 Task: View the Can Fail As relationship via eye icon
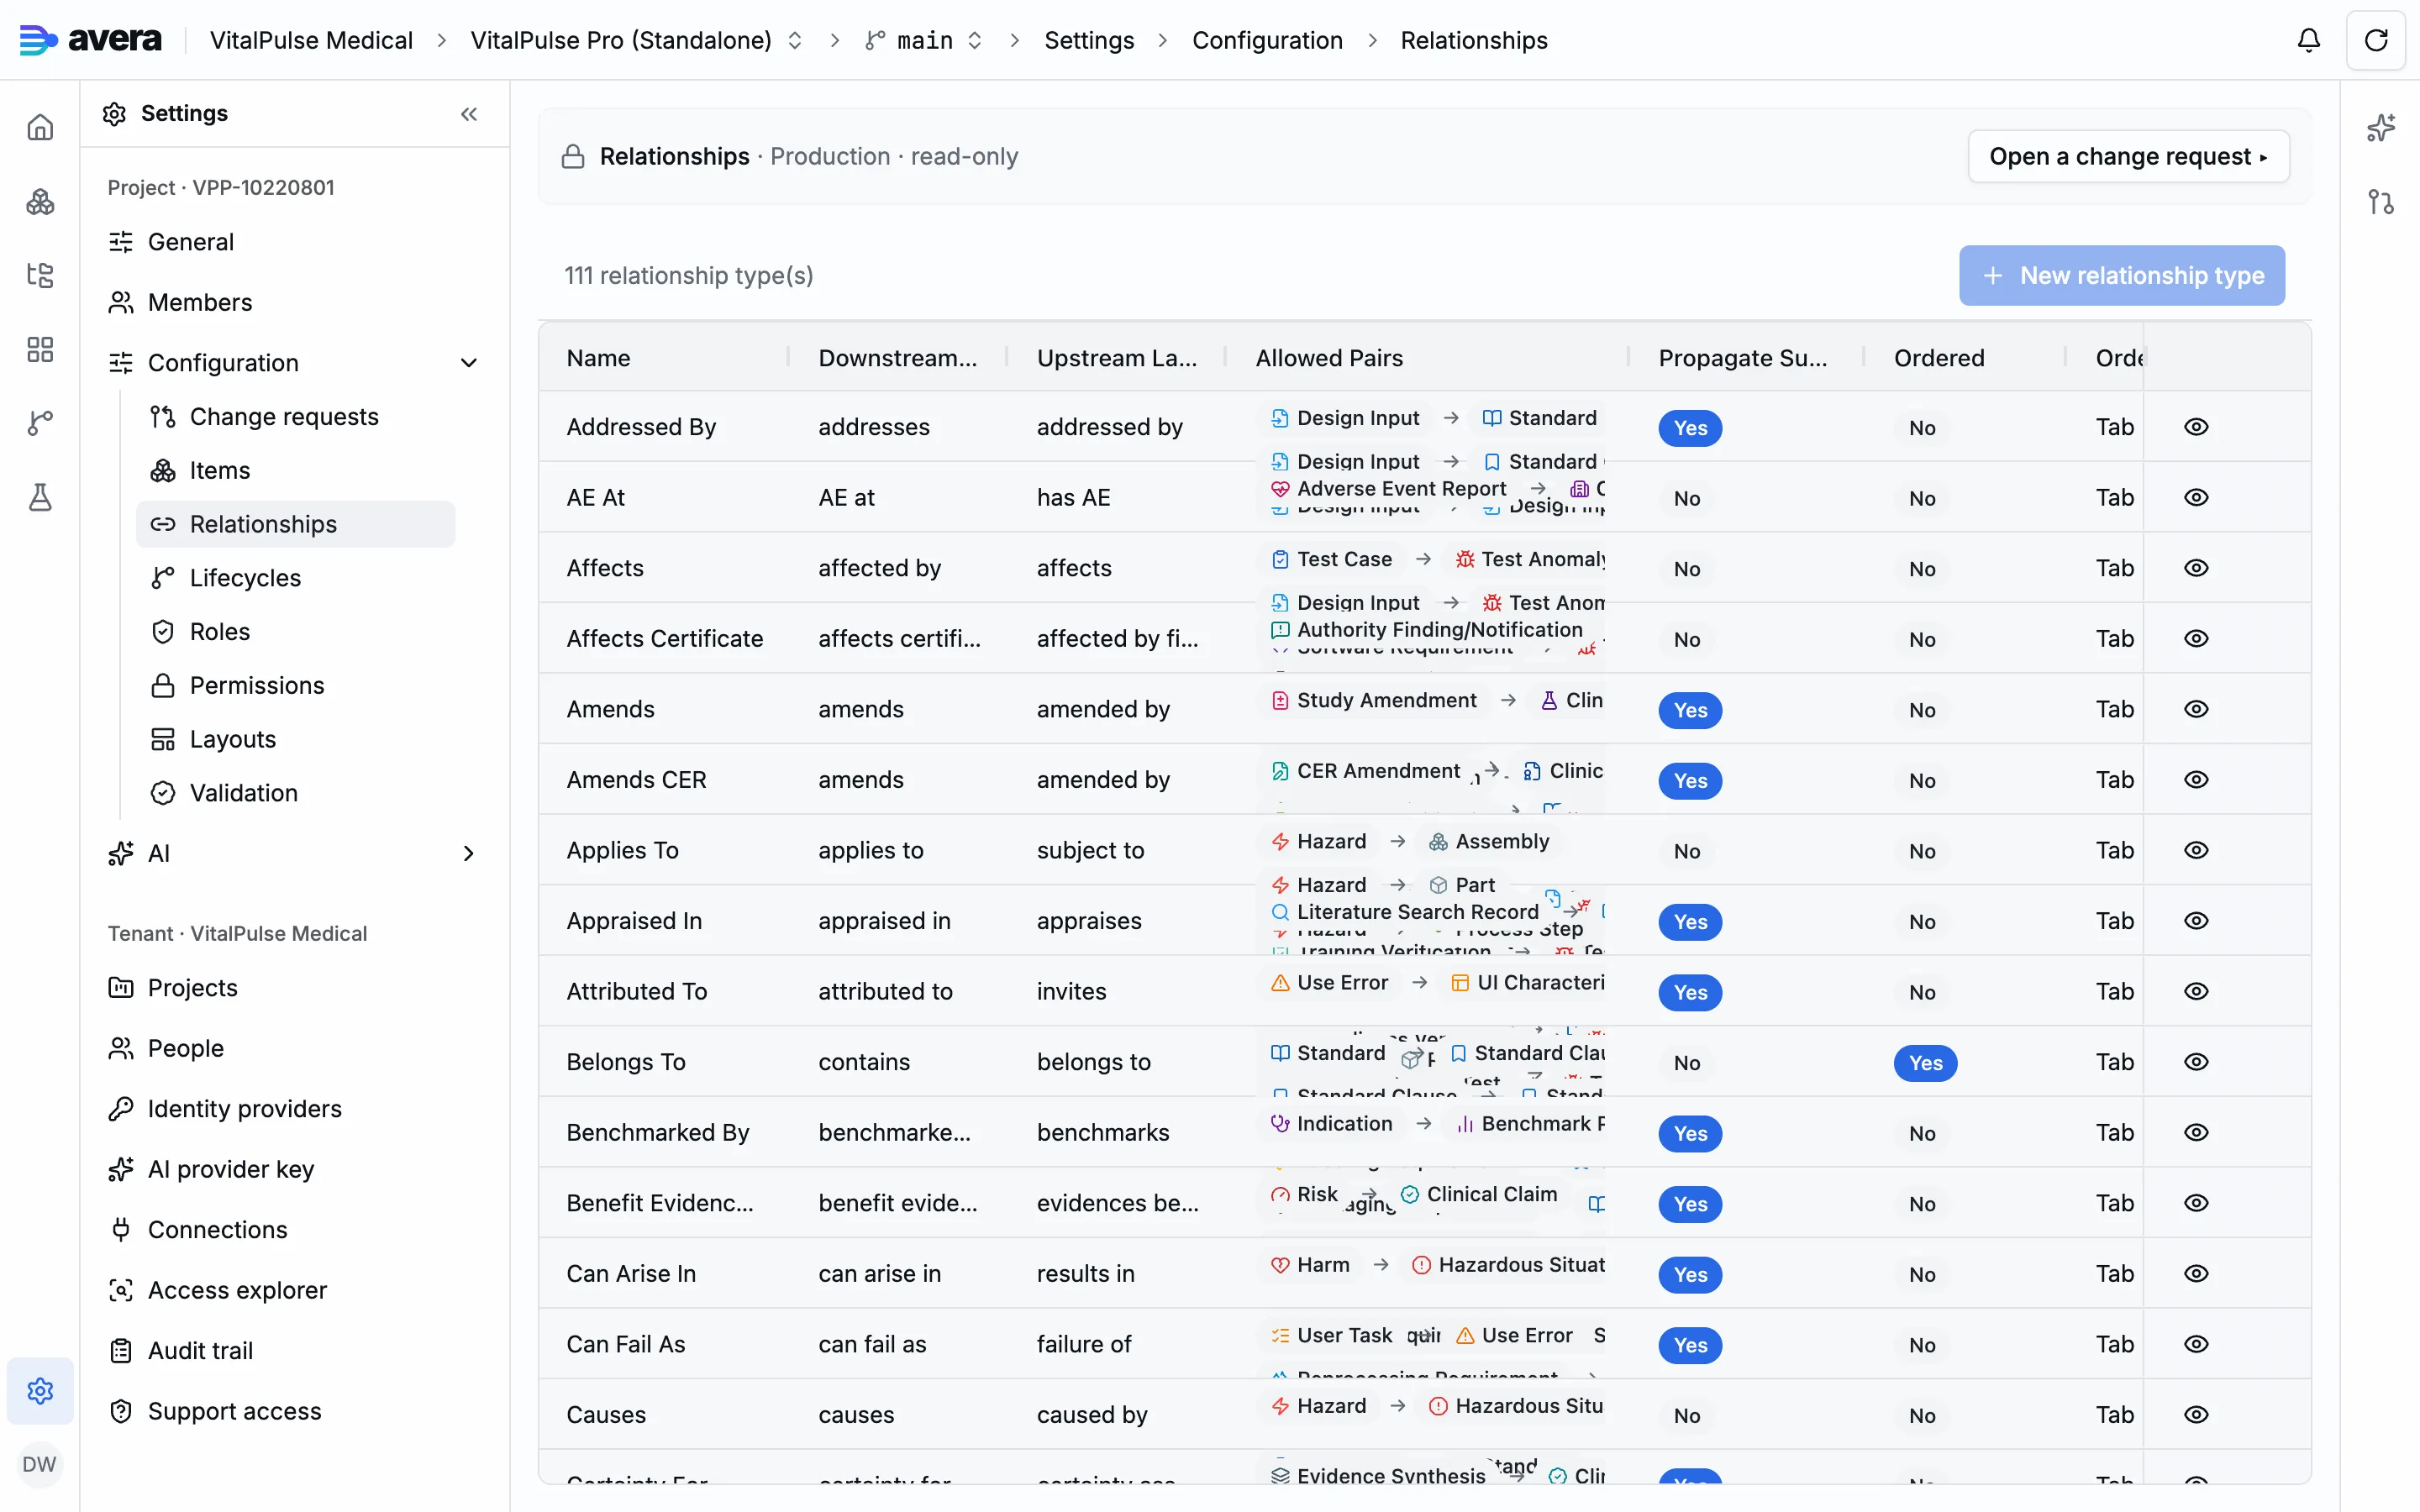coord(2195,1343)
